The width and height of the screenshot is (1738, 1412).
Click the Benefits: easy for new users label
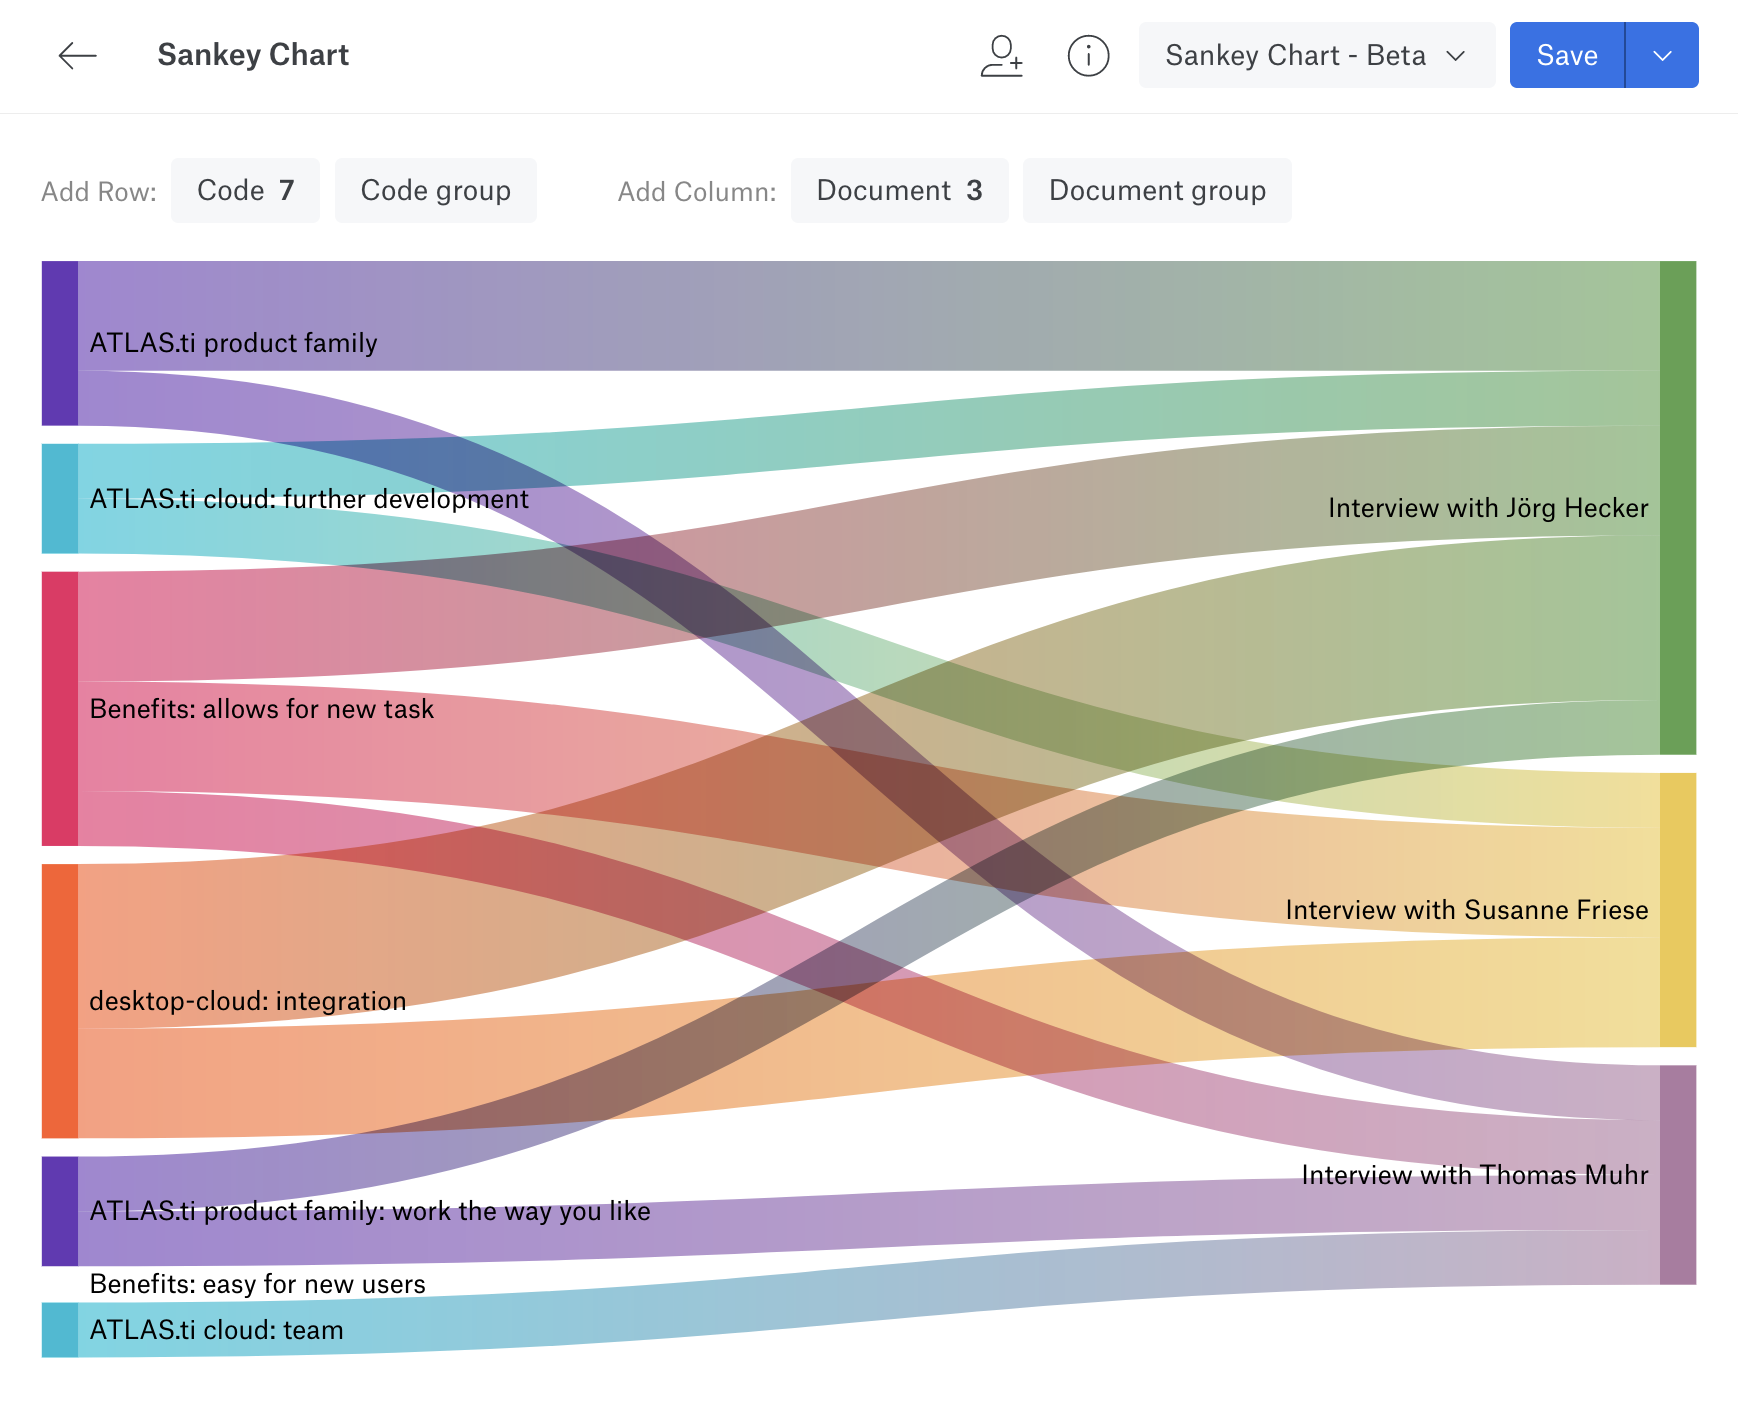[x=257, y=1284]
